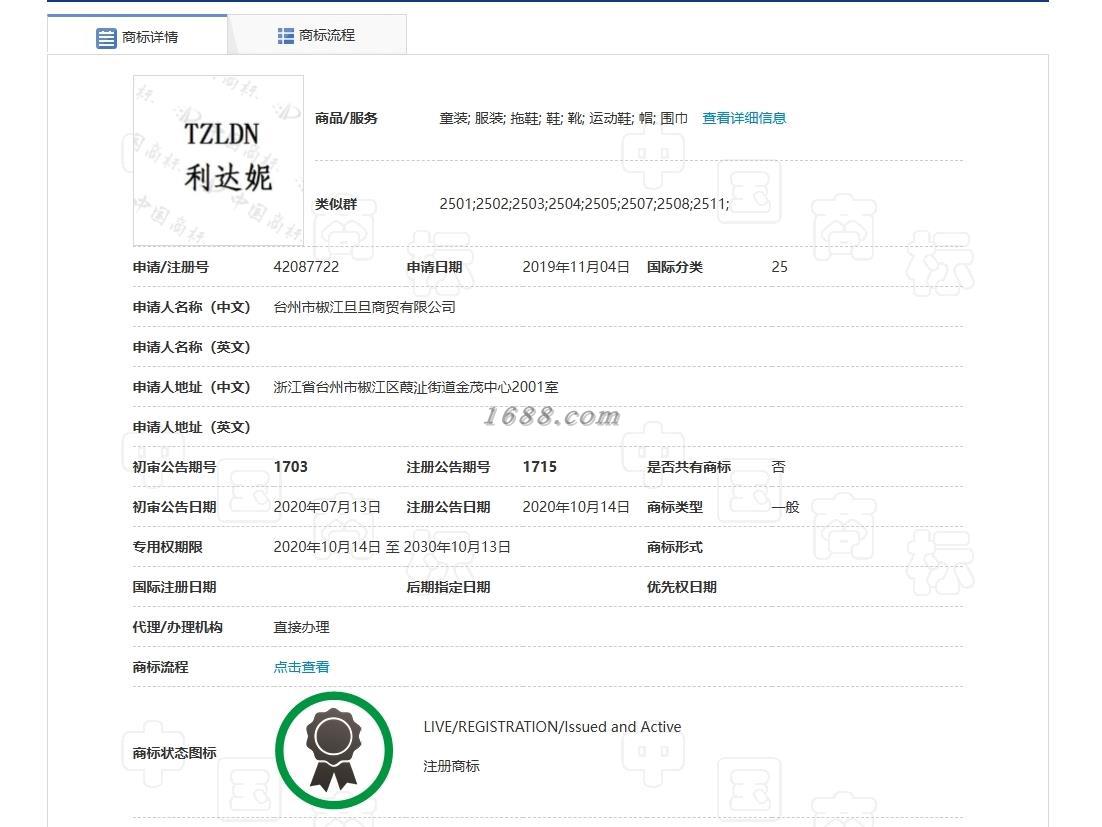The image size is (1102, 827).
Task: Open the 点击查看 trademark process link
Action: tap(302, 667)
